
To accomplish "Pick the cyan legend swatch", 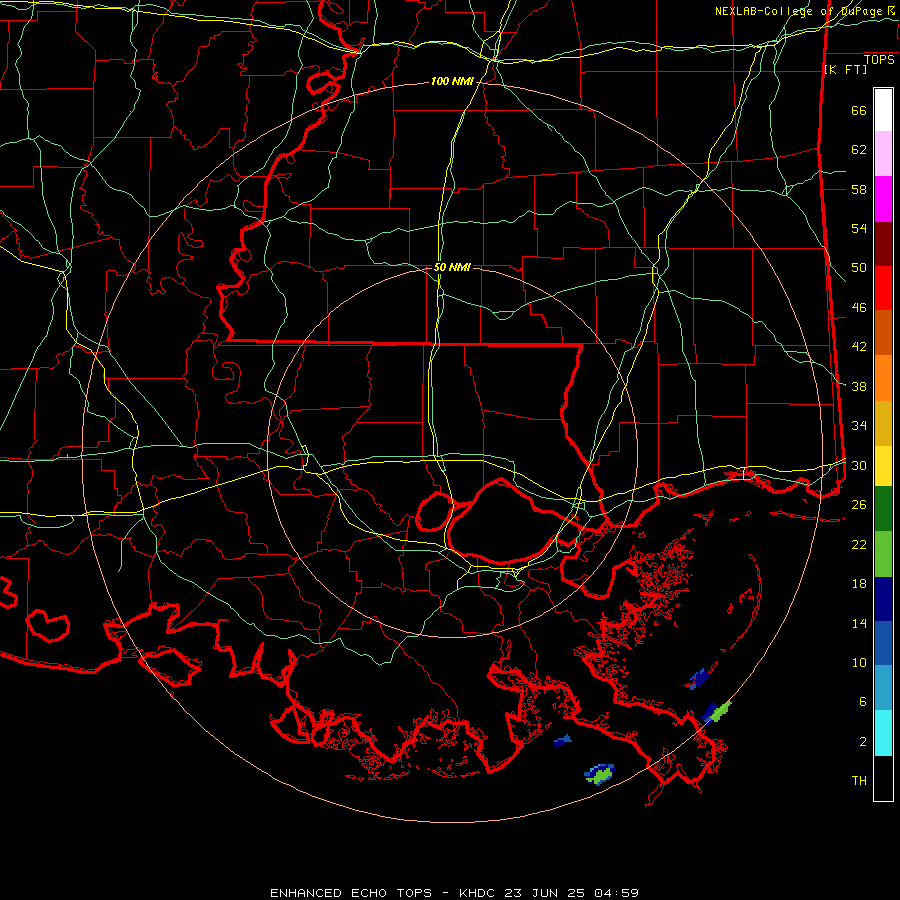I will pyautogui.click(x=883, y=733).
